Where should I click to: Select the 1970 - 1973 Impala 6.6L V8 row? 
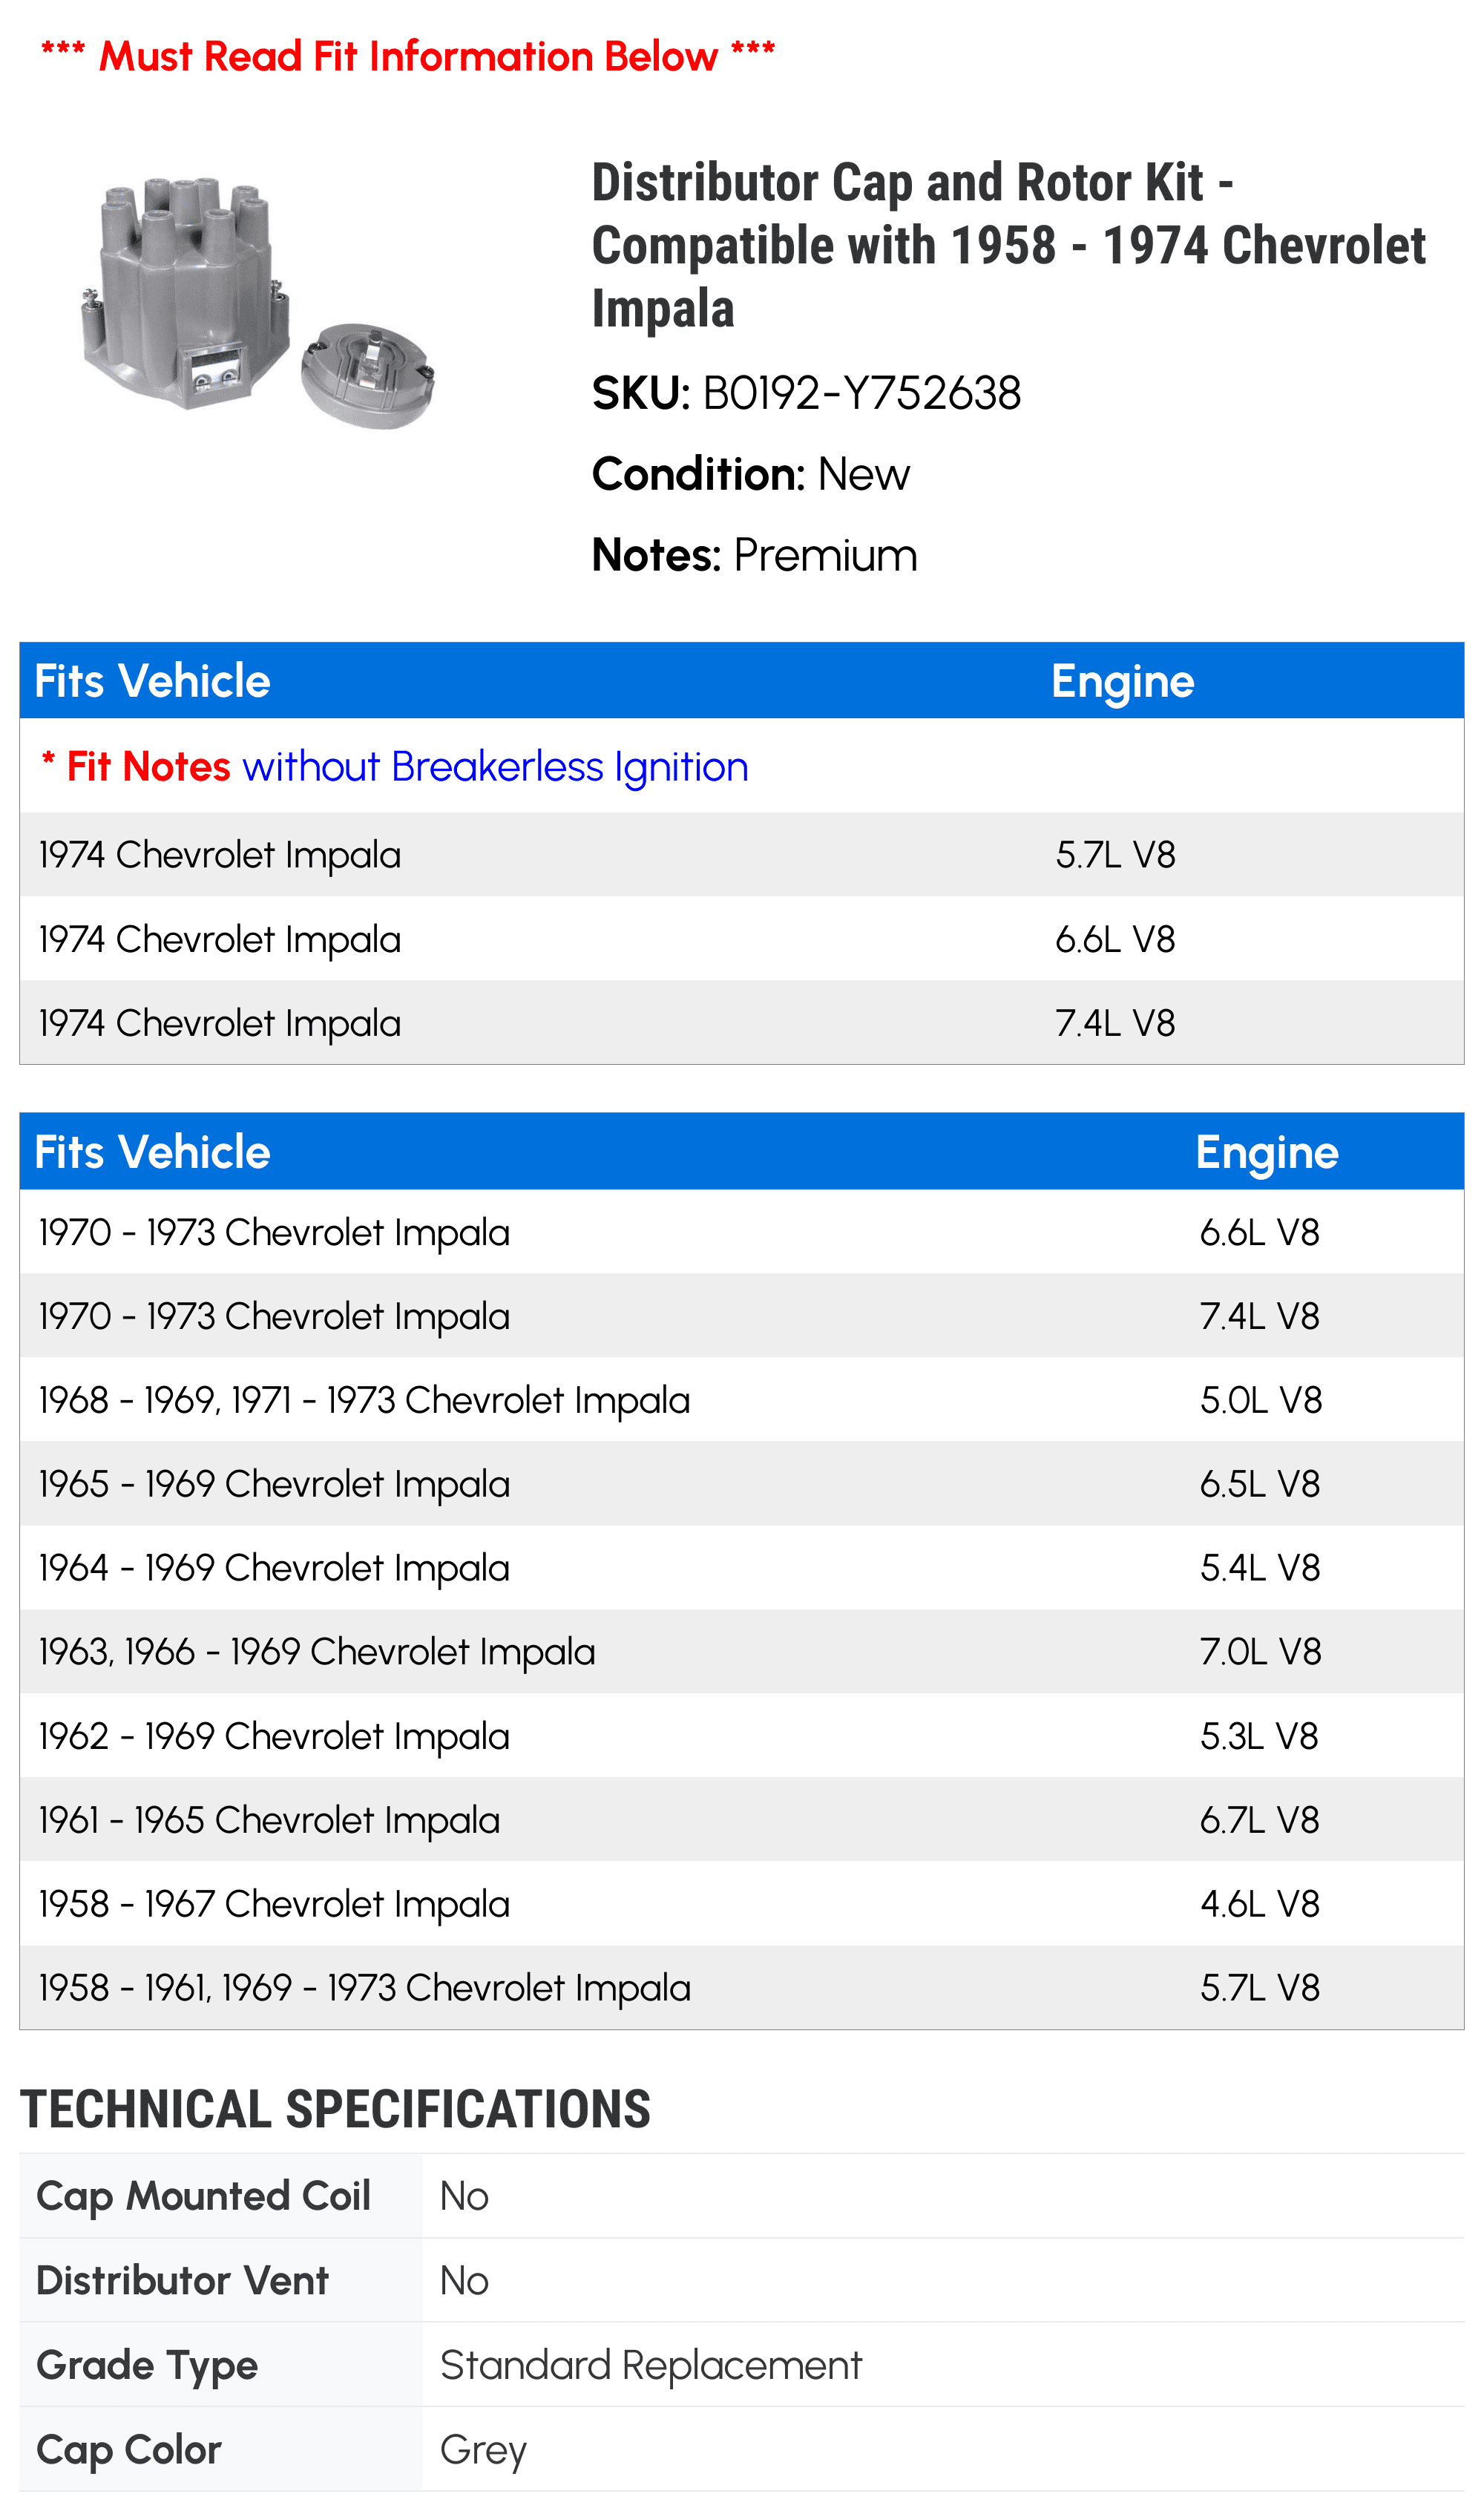click(x=742, y=1232)
